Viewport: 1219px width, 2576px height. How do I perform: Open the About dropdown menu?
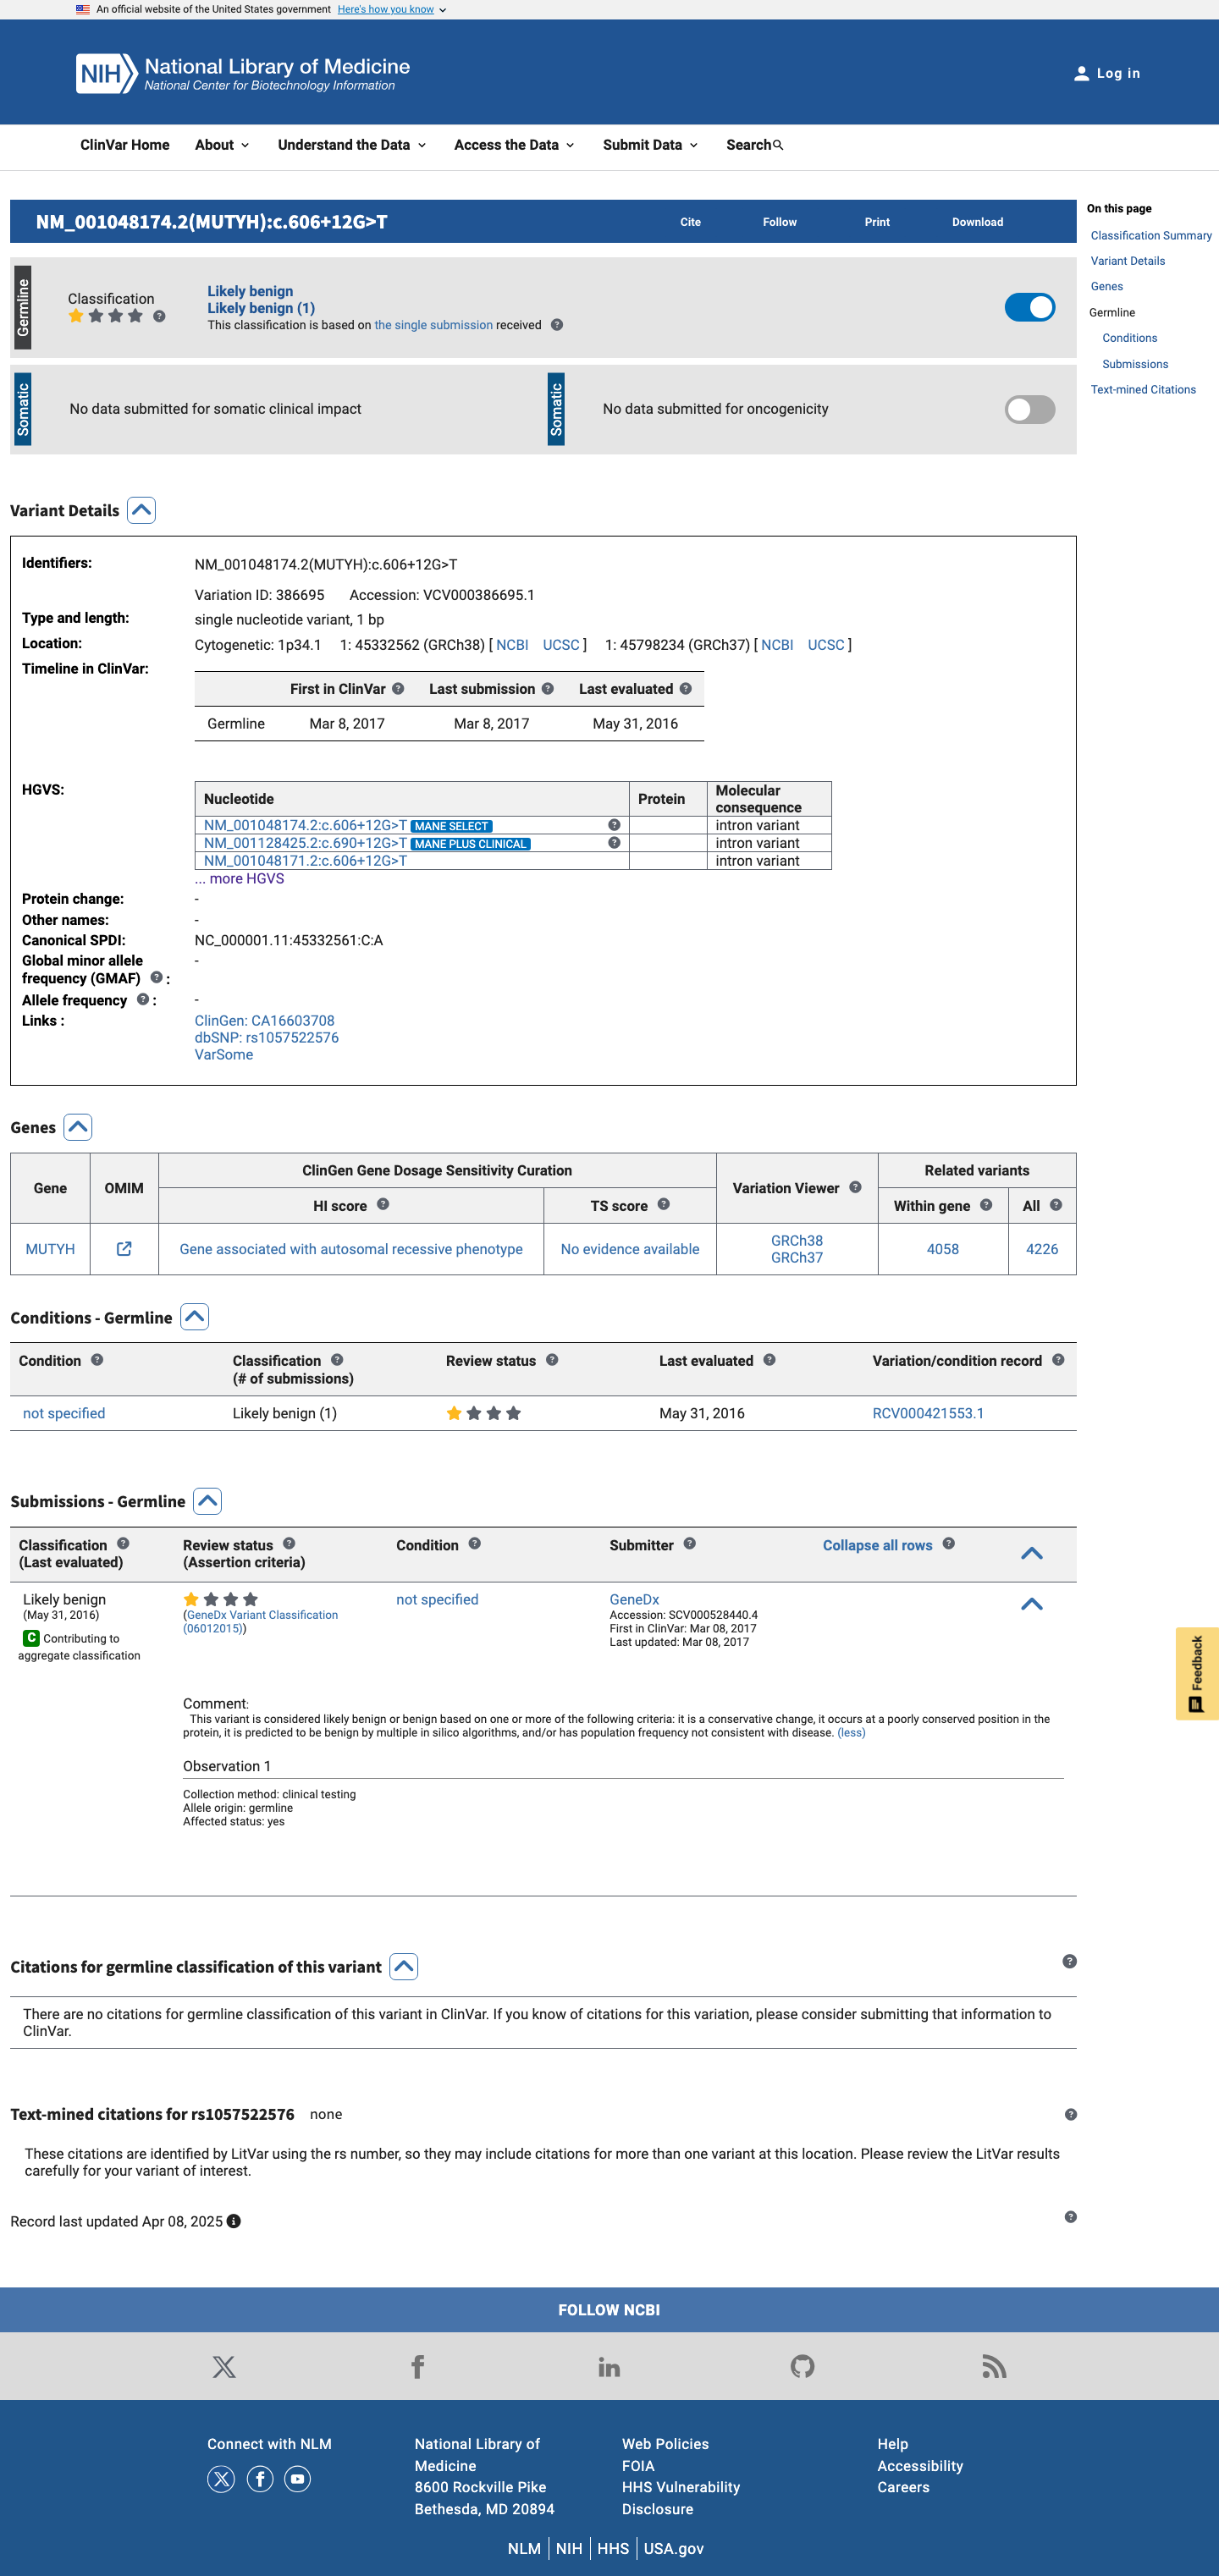222,145
